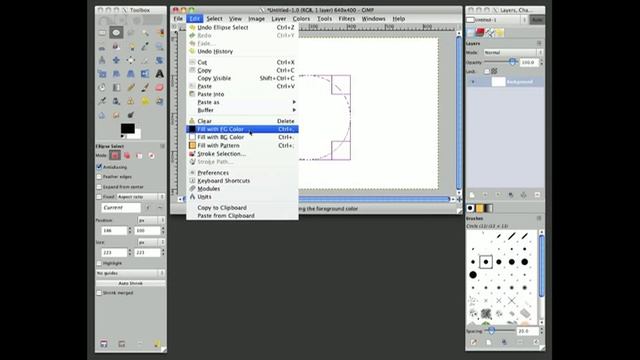This screenshot has width=640, height=360.
Task: Click the delete layer button
Action: tap(537, 195)
